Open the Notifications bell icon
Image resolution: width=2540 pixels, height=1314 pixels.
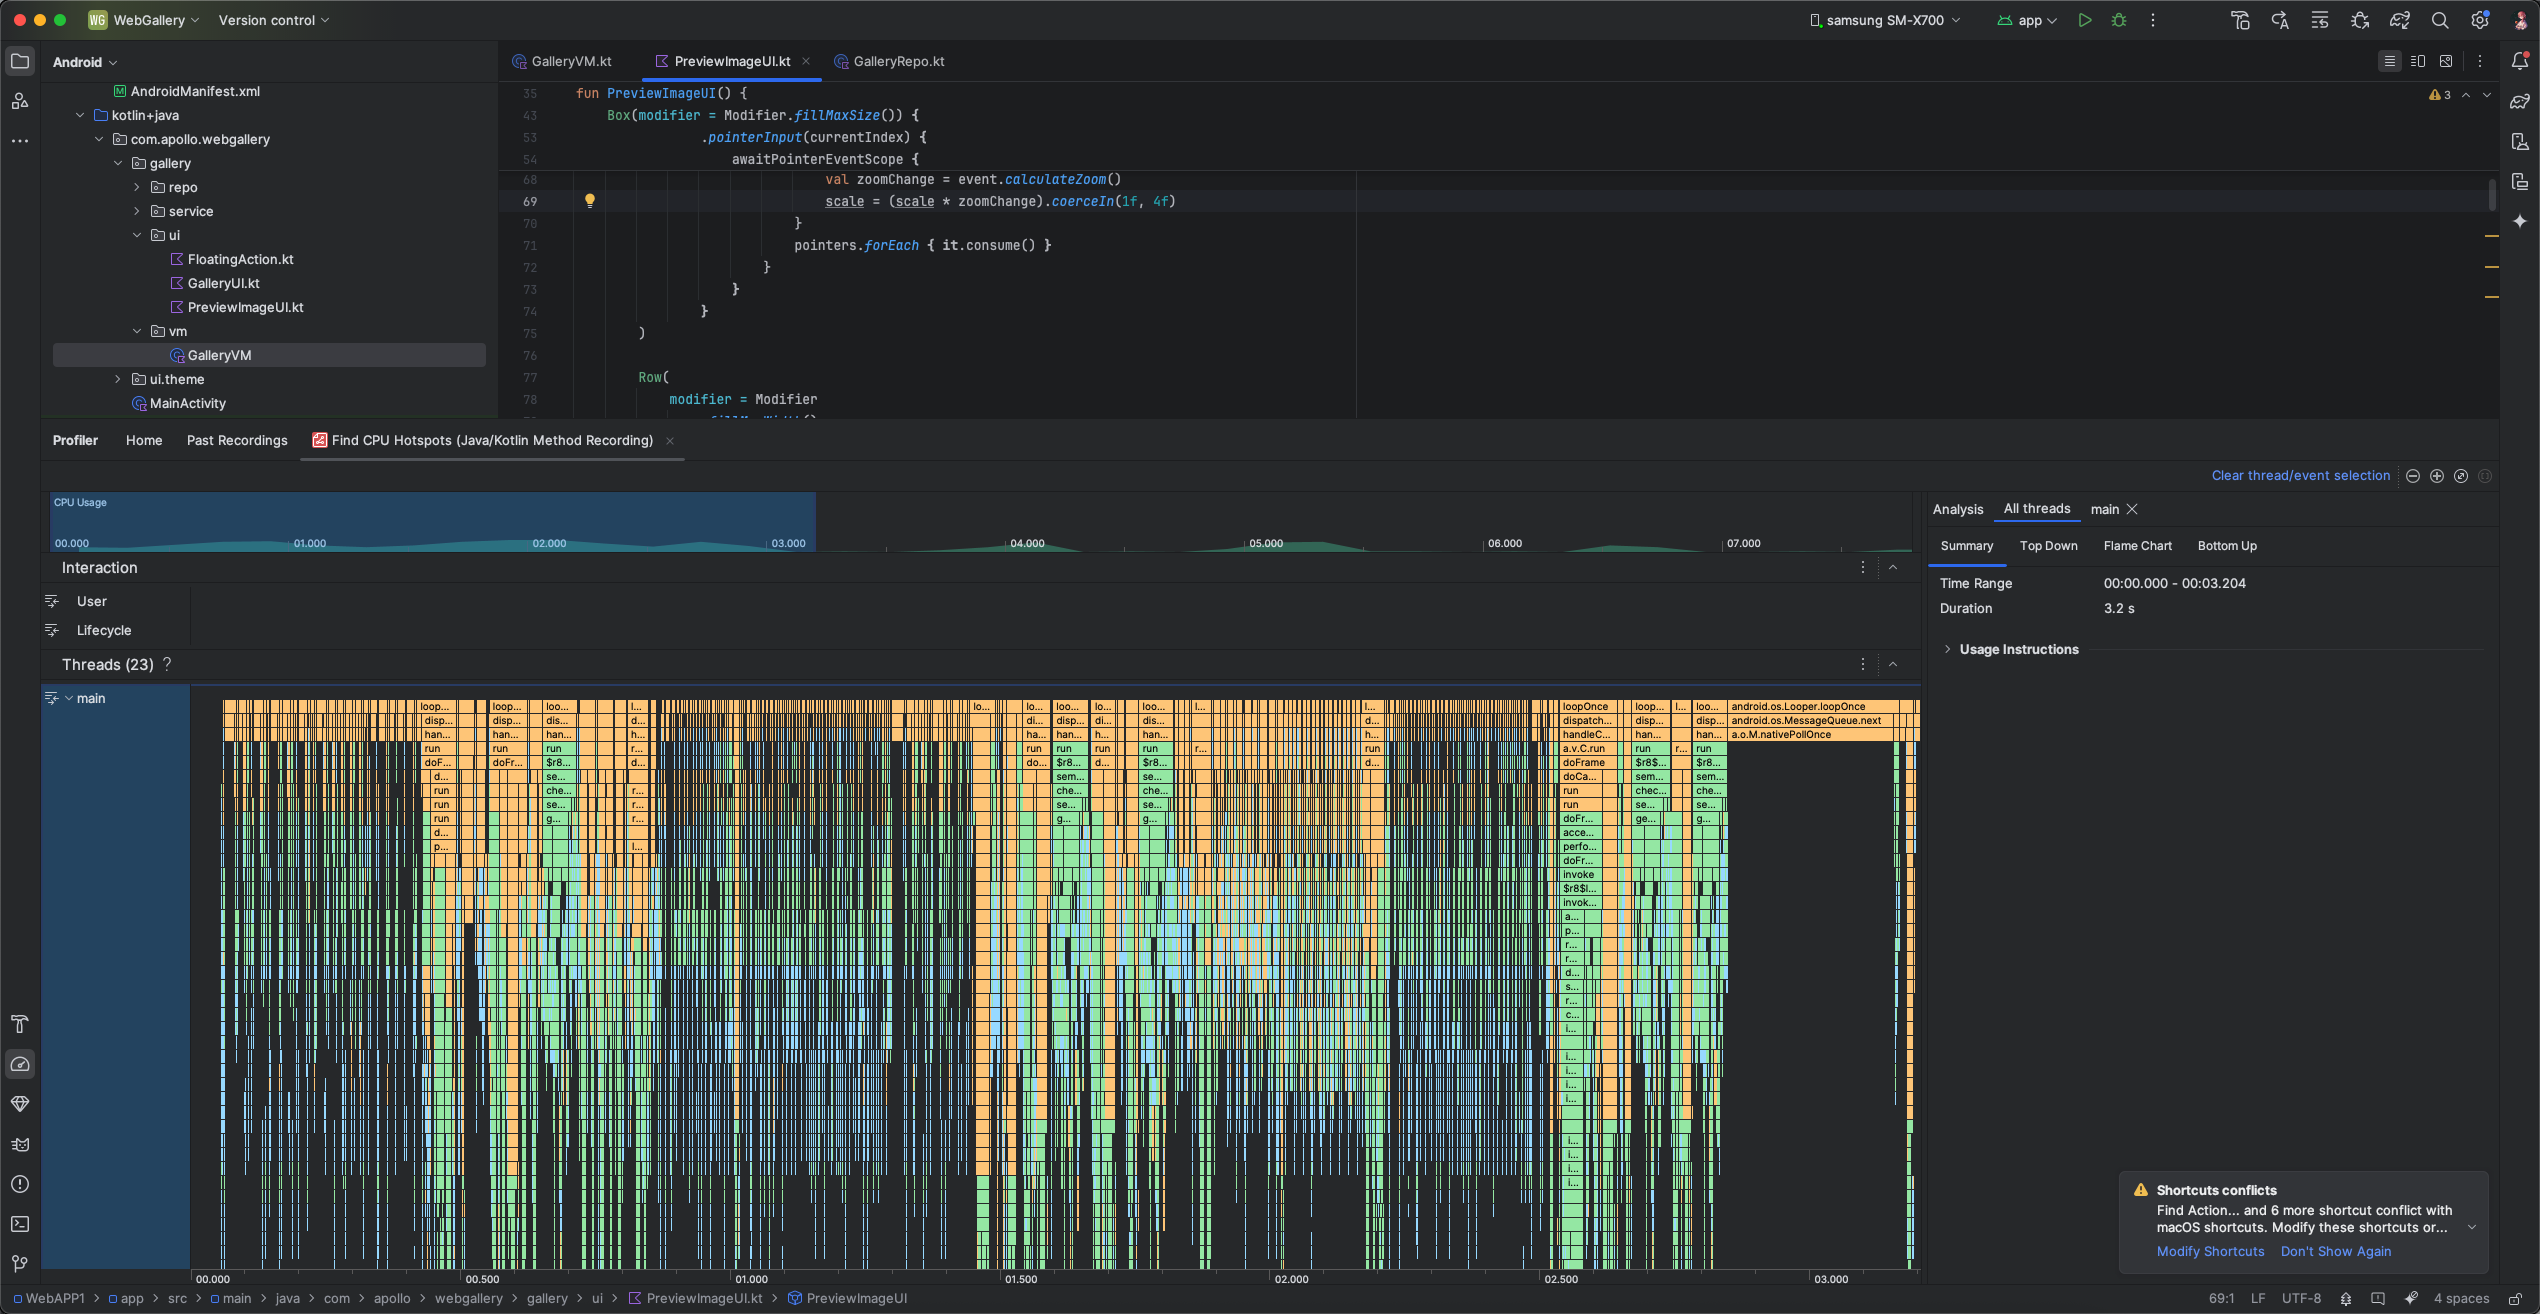(x=2520, y=61)
